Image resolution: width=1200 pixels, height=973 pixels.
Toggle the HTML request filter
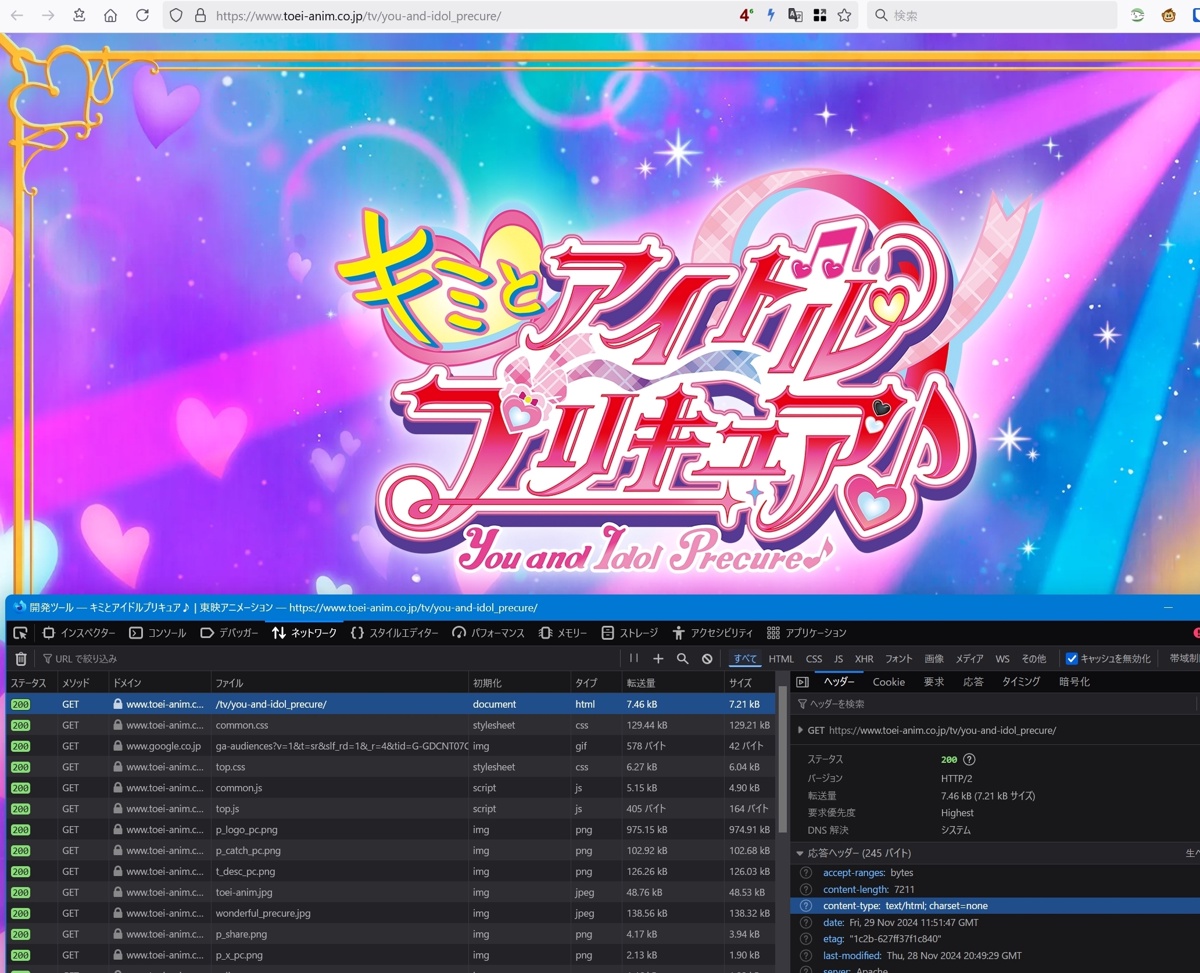click(x=781, y=659)
